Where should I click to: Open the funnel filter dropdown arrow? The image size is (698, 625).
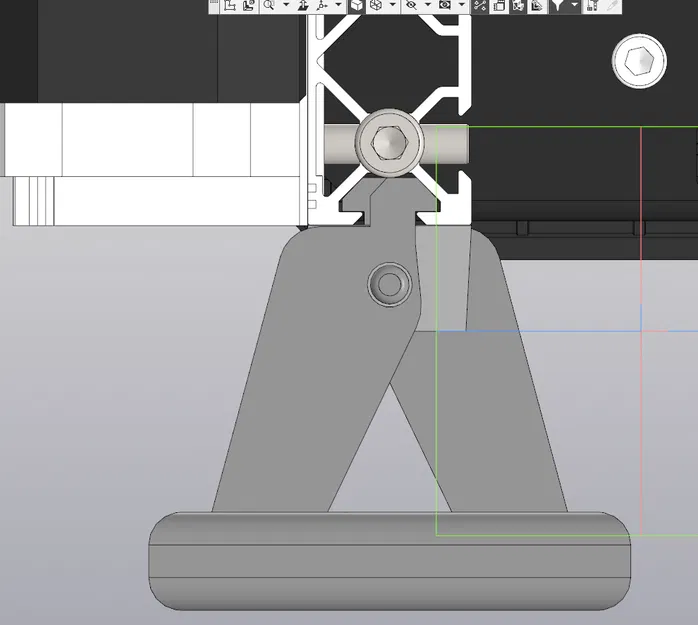[575, 5]
